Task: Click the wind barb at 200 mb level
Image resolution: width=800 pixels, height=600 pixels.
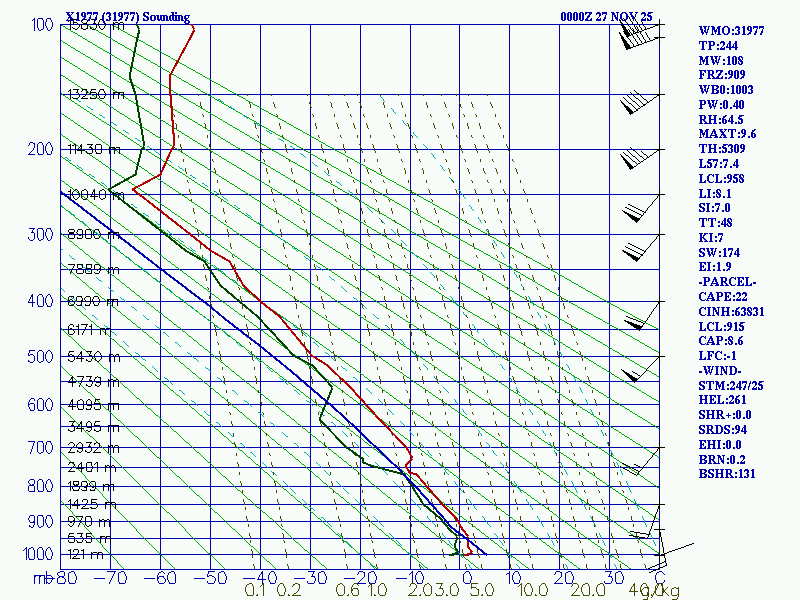Action: click(x=640, y=159)
